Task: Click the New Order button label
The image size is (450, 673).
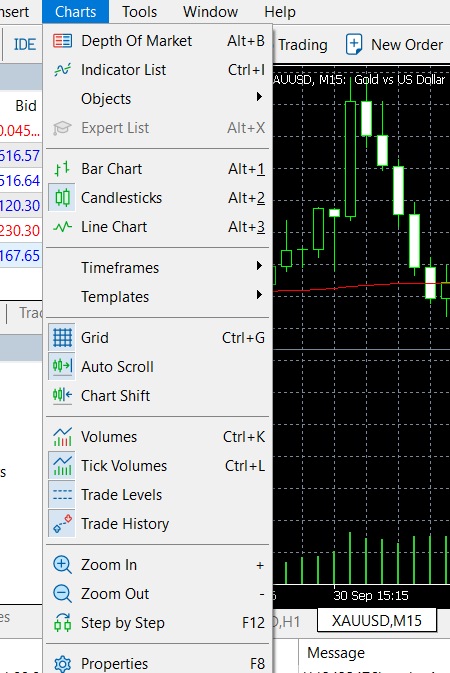Action: point(407,45)
